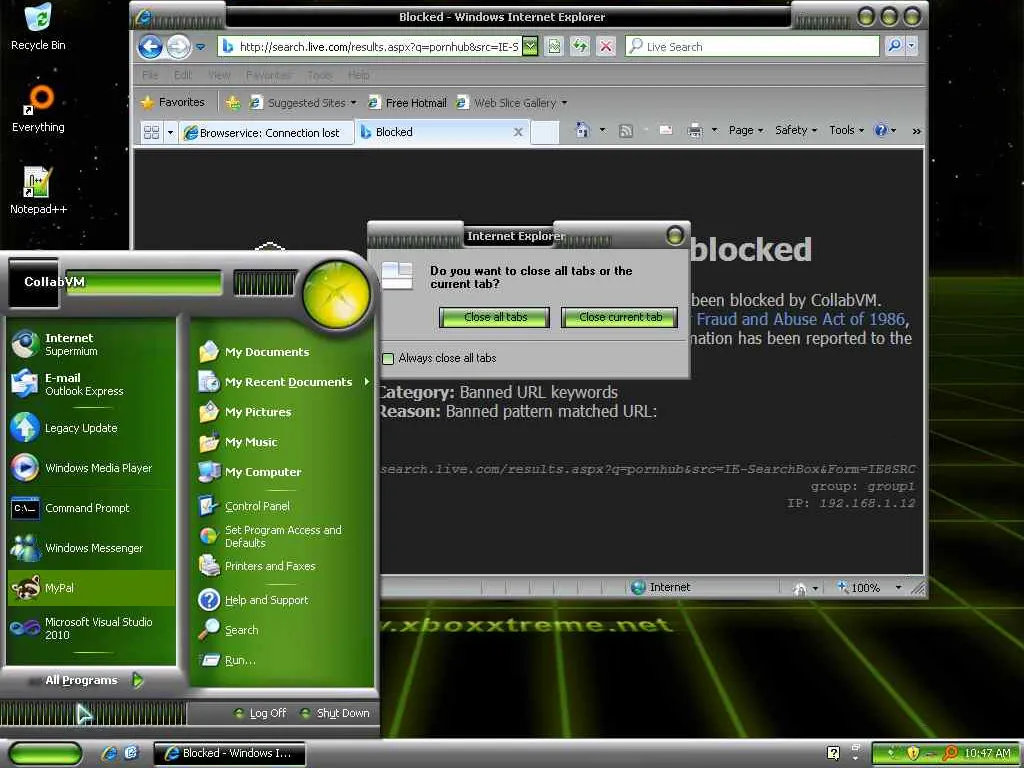The height and width of the screenshot is (768, 1024).
Task: Open the View menu
Action: pyautogui.click(x=219, y=75)
